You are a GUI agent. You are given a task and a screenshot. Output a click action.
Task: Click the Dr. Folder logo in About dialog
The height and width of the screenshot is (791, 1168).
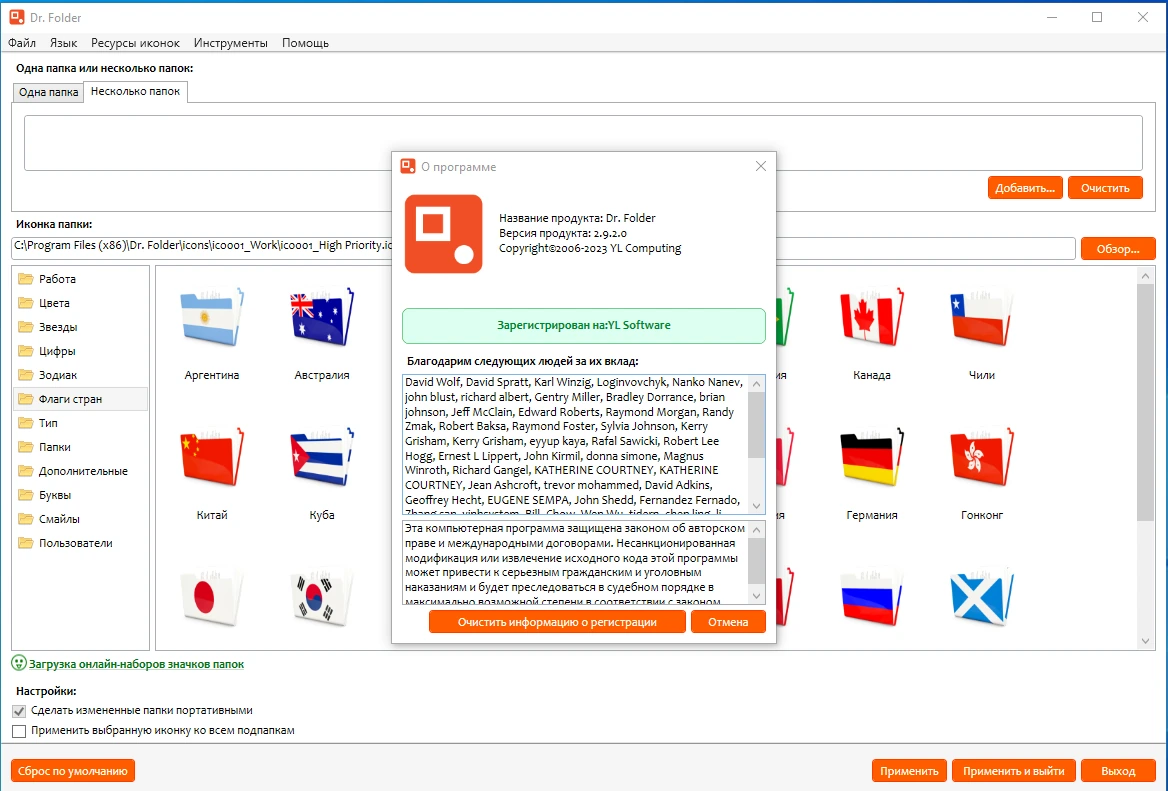[443, 234]
